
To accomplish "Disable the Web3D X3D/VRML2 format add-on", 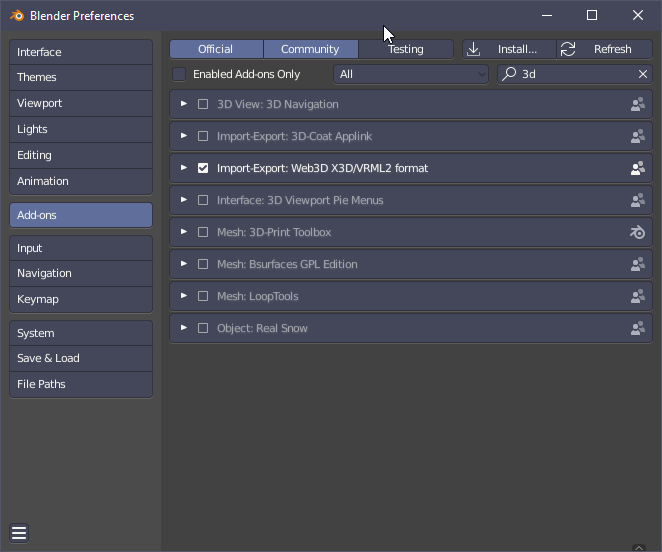I will (203, 168).
